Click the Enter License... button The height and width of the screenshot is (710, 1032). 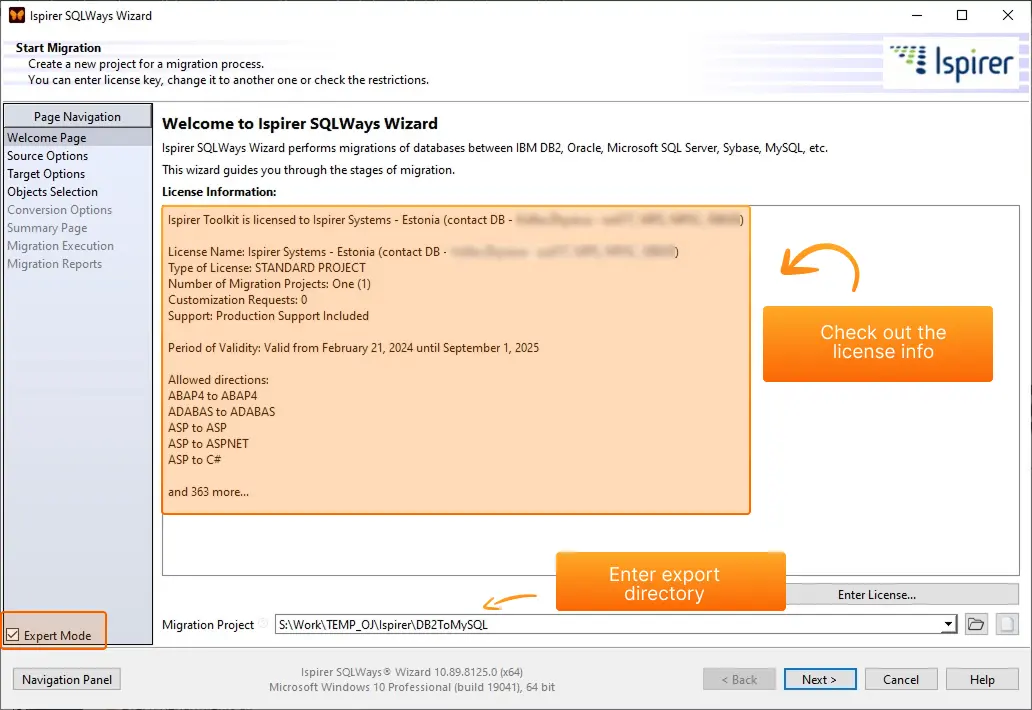tap(902, 594)
